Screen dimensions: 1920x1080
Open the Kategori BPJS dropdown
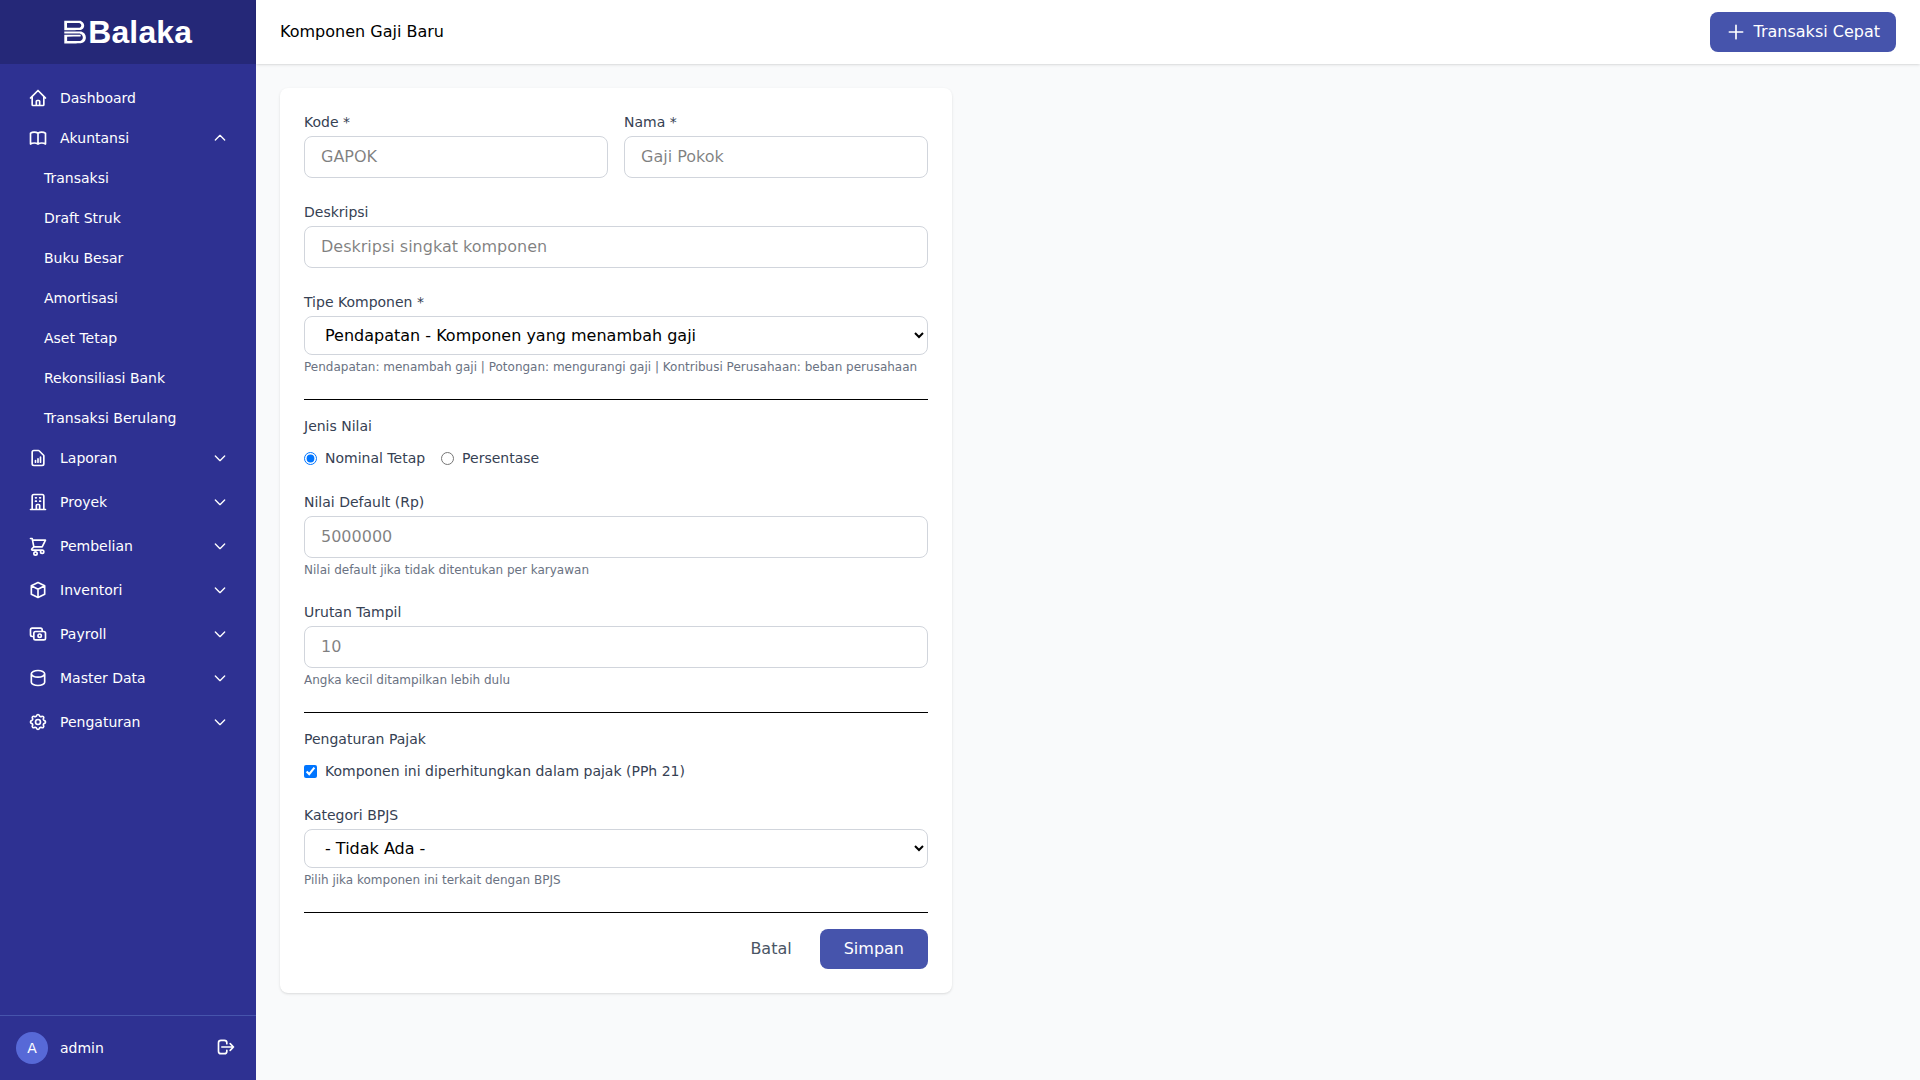(615, 848)
